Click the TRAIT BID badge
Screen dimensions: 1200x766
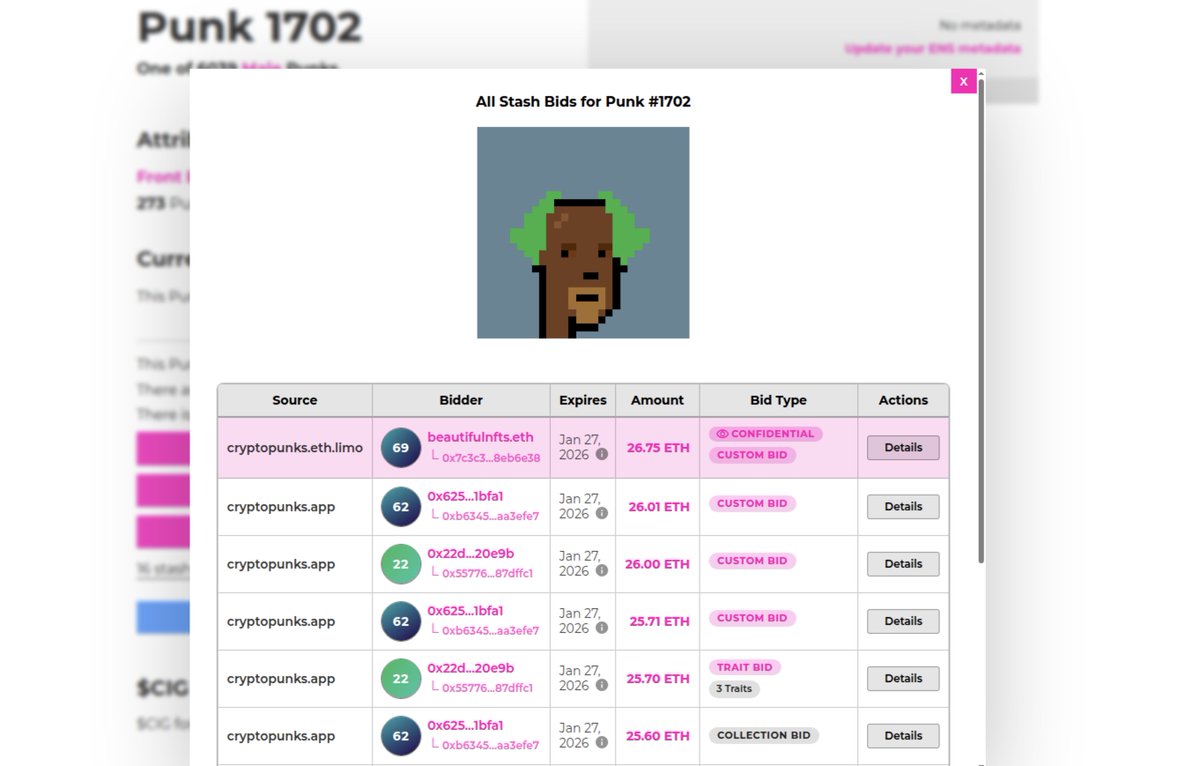pyautogui.click(x=745, y=667)
